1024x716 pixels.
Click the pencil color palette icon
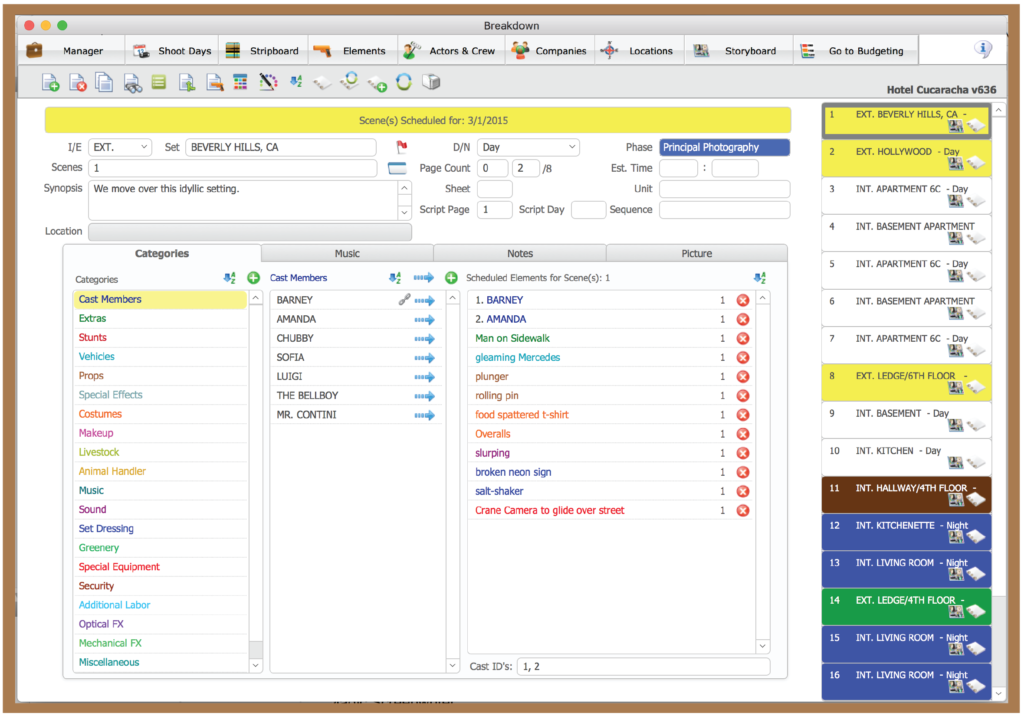click(x=268, y=82)
